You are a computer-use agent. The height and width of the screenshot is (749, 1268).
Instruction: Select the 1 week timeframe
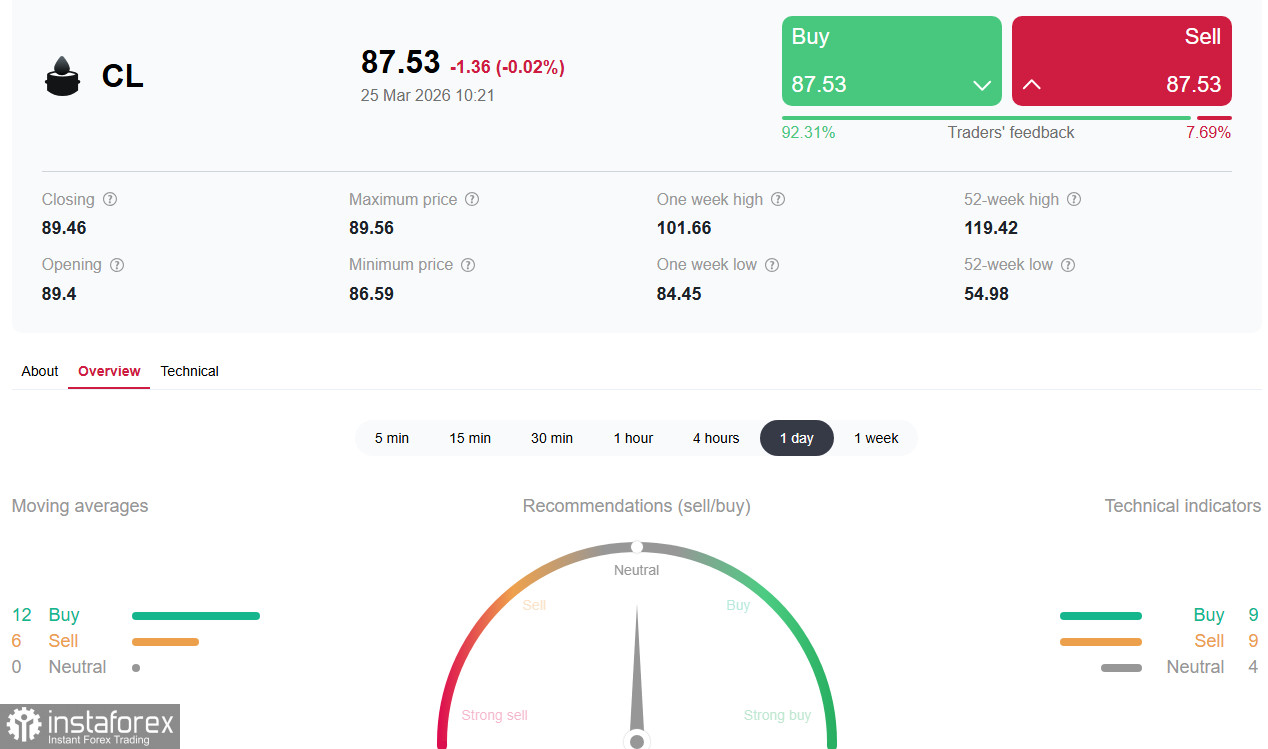coord(876,438)
